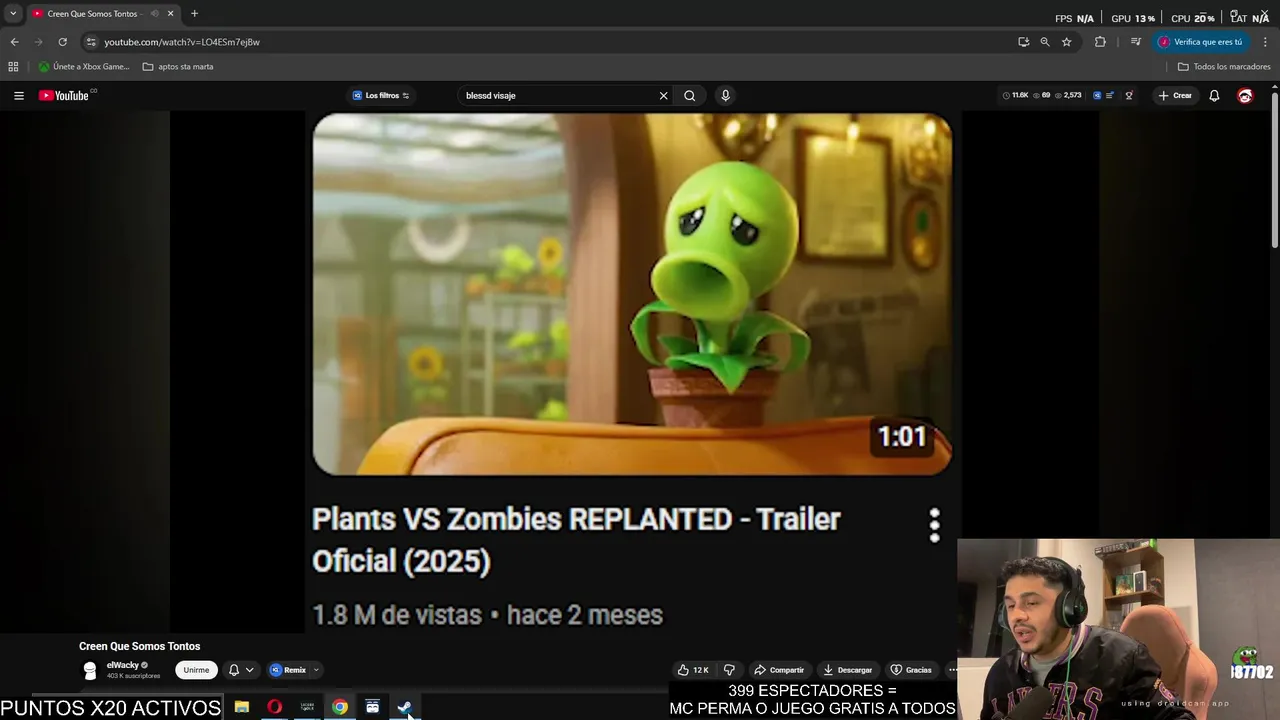Close the Creen Que Somos Tontos tab
The height and width of the screenshot is (720, 1280).
(x=170, y=14)
